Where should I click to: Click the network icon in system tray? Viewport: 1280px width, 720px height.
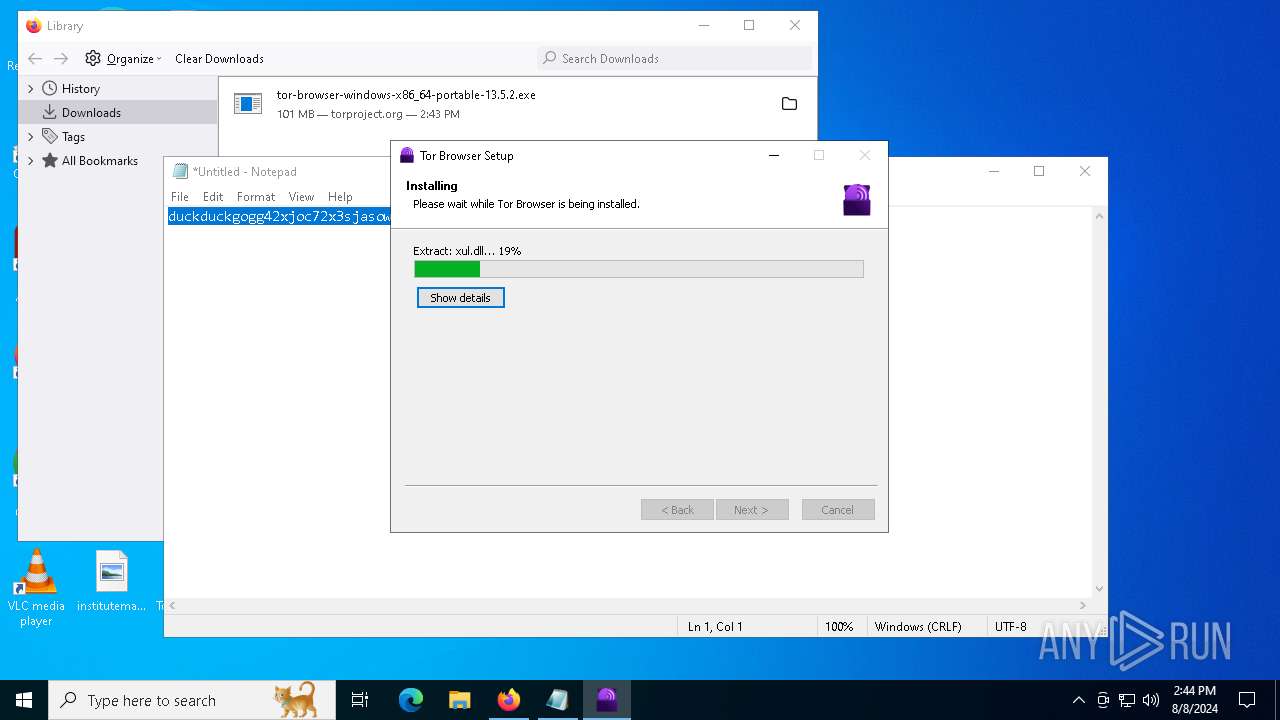pyautogui.click(x=1127, y=700)
